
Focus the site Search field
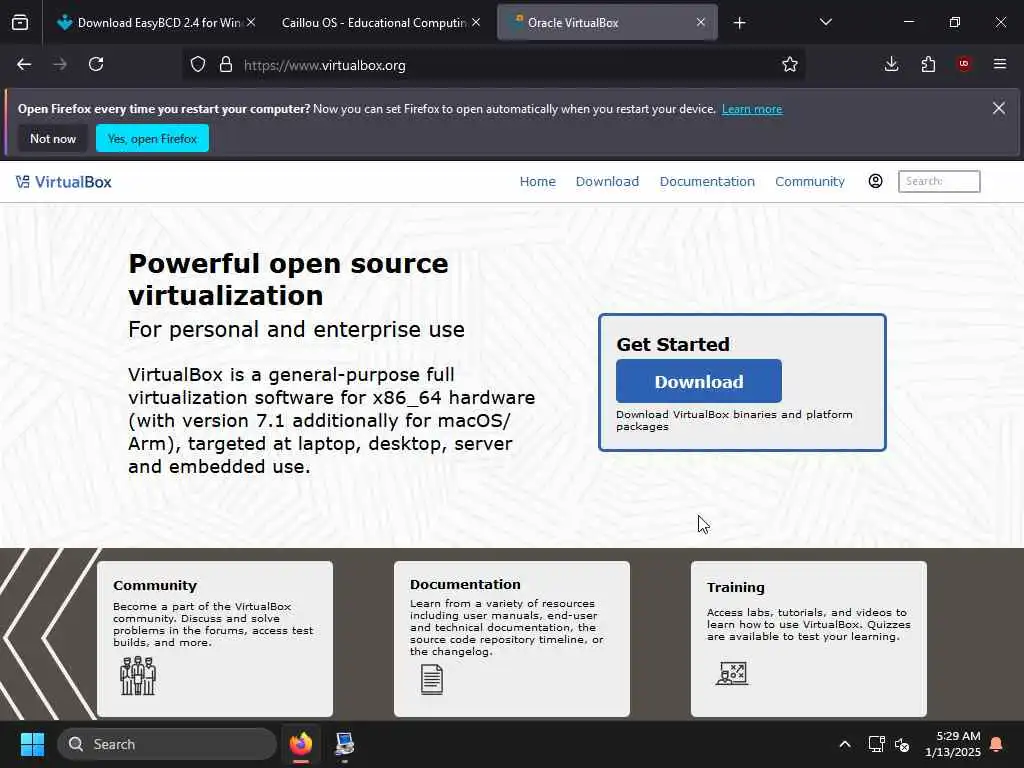938,182
